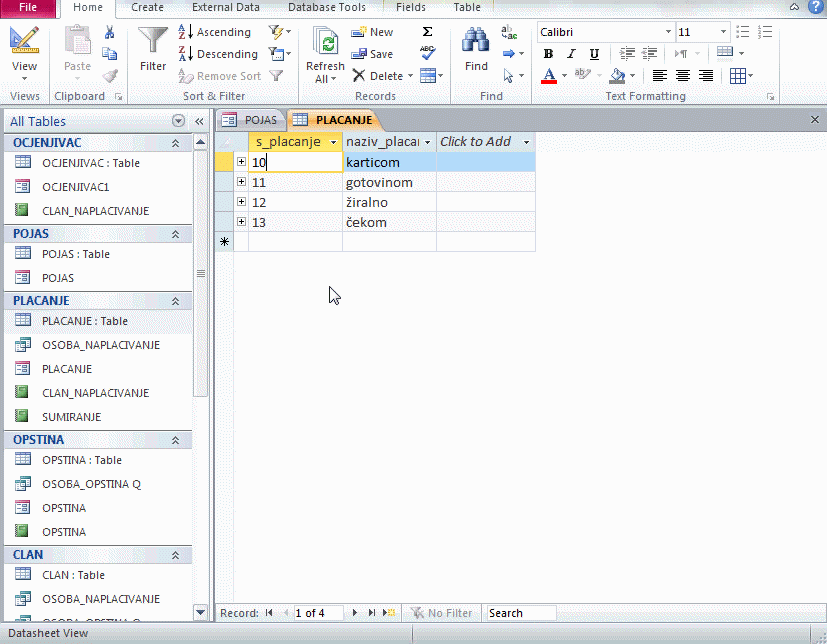The width and height of the screenshot is (827, 644).
Task: Switch to the Database Tools tab
Action: point(326,7)
